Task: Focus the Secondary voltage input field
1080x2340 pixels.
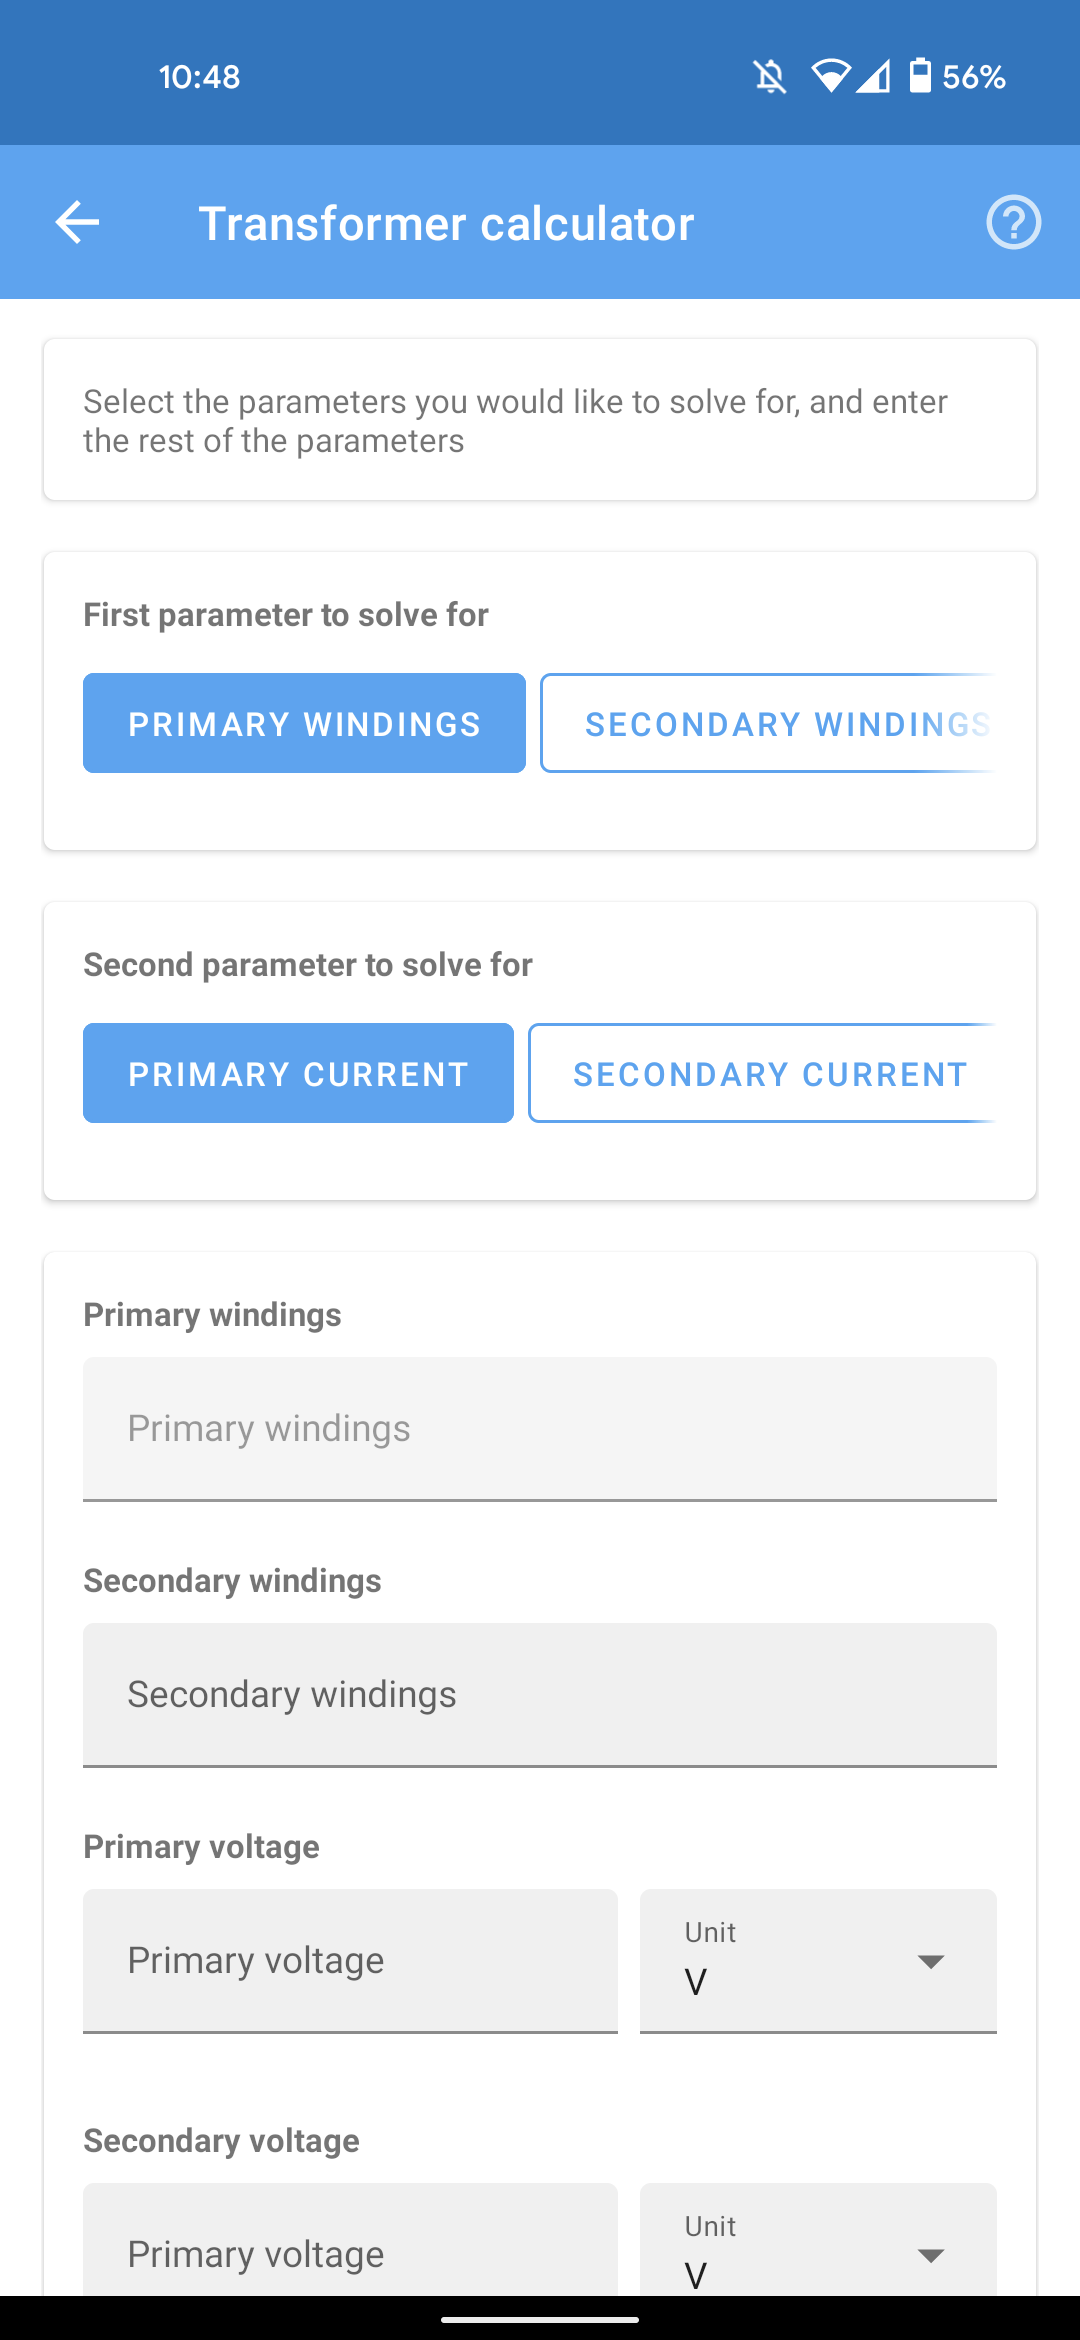Action: point(350,2240)
